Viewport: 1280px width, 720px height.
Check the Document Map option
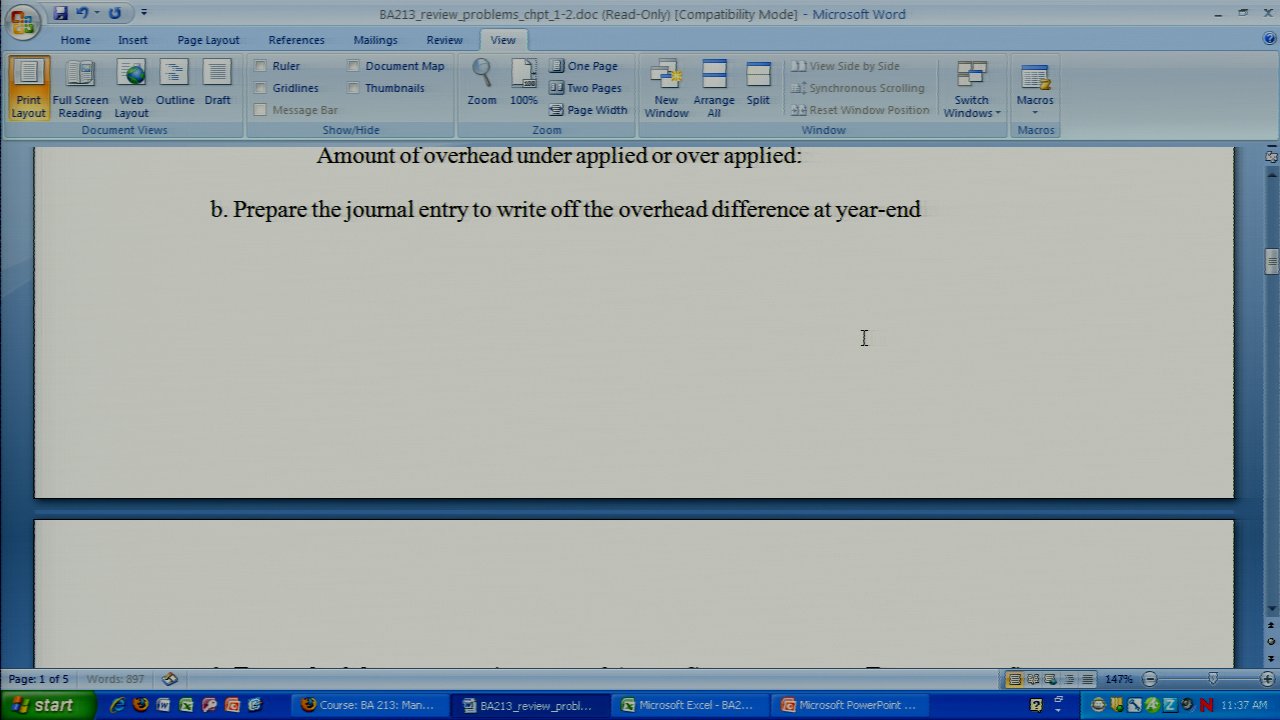tap(354, 66)
